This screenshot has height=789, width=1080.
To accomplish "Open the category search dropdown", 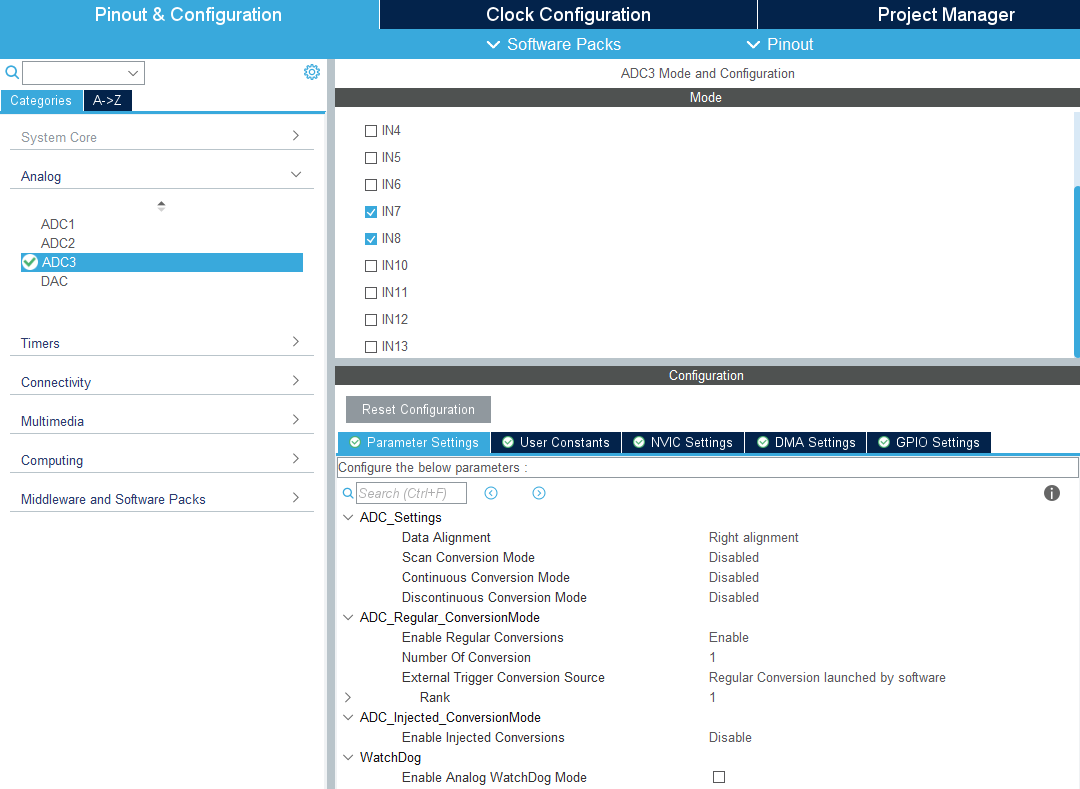I will (x=133, y=73).
